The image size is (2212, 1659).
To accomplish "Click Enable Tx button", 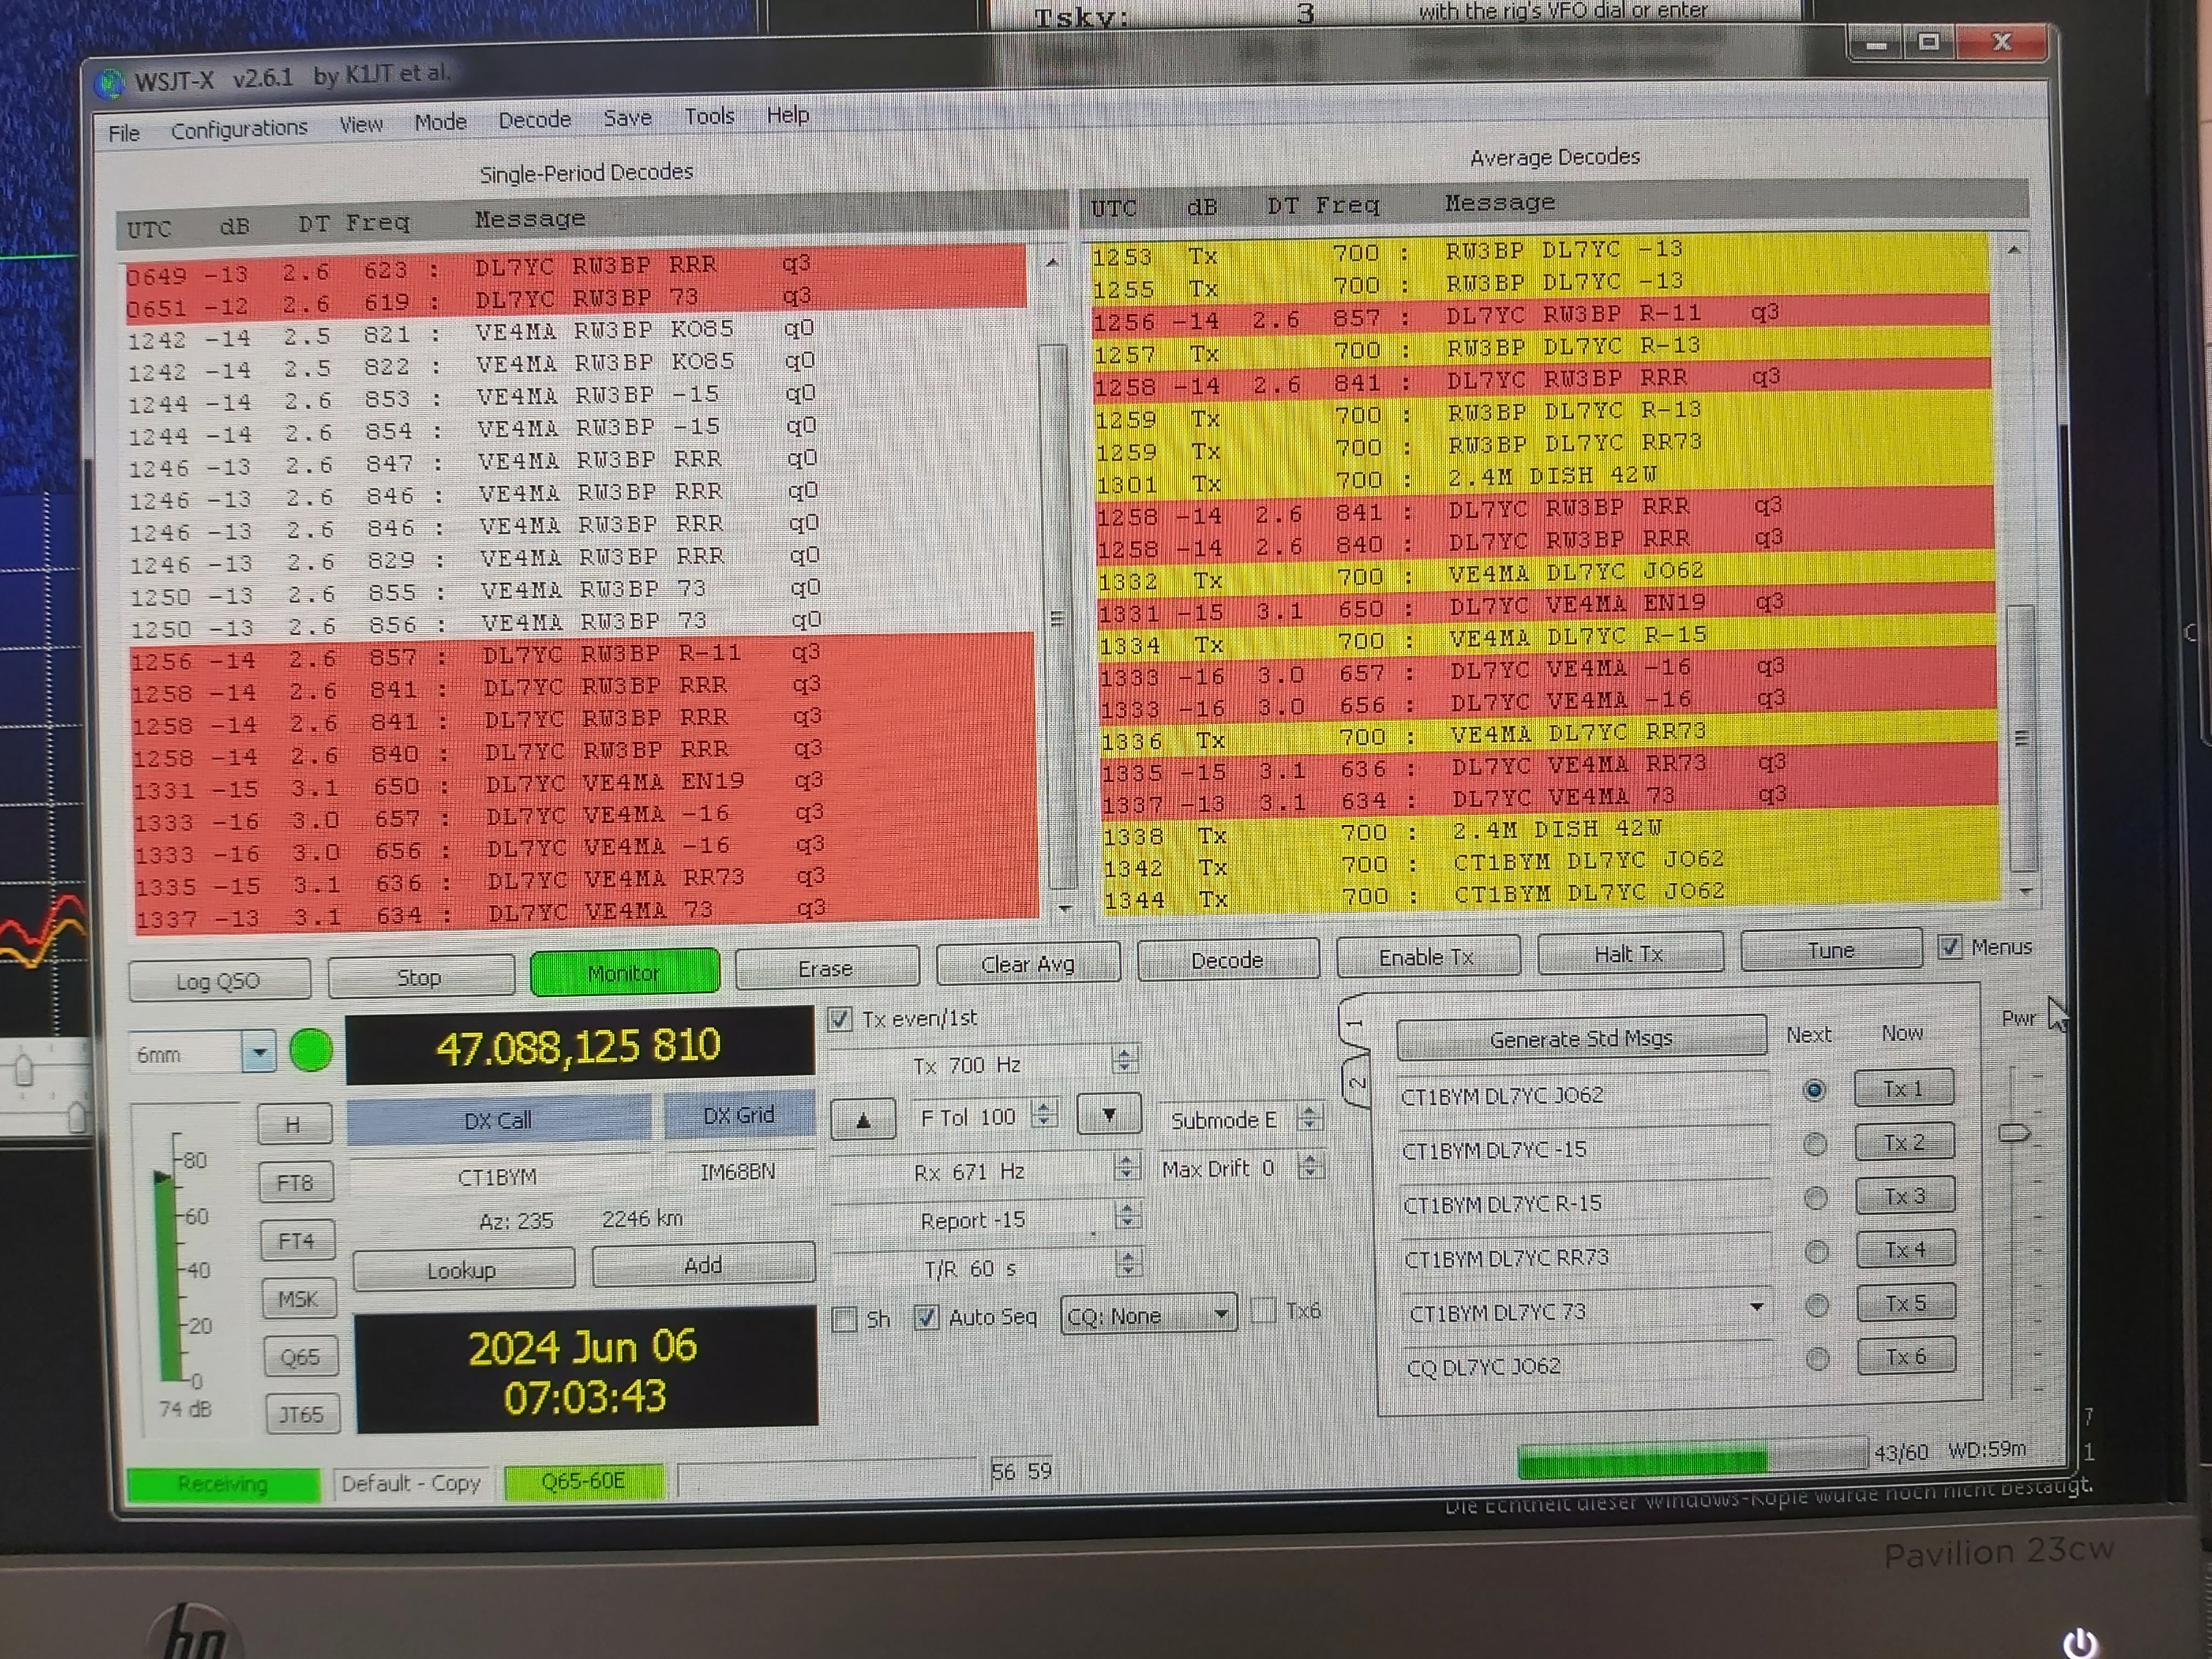I will click(1427, 957).
